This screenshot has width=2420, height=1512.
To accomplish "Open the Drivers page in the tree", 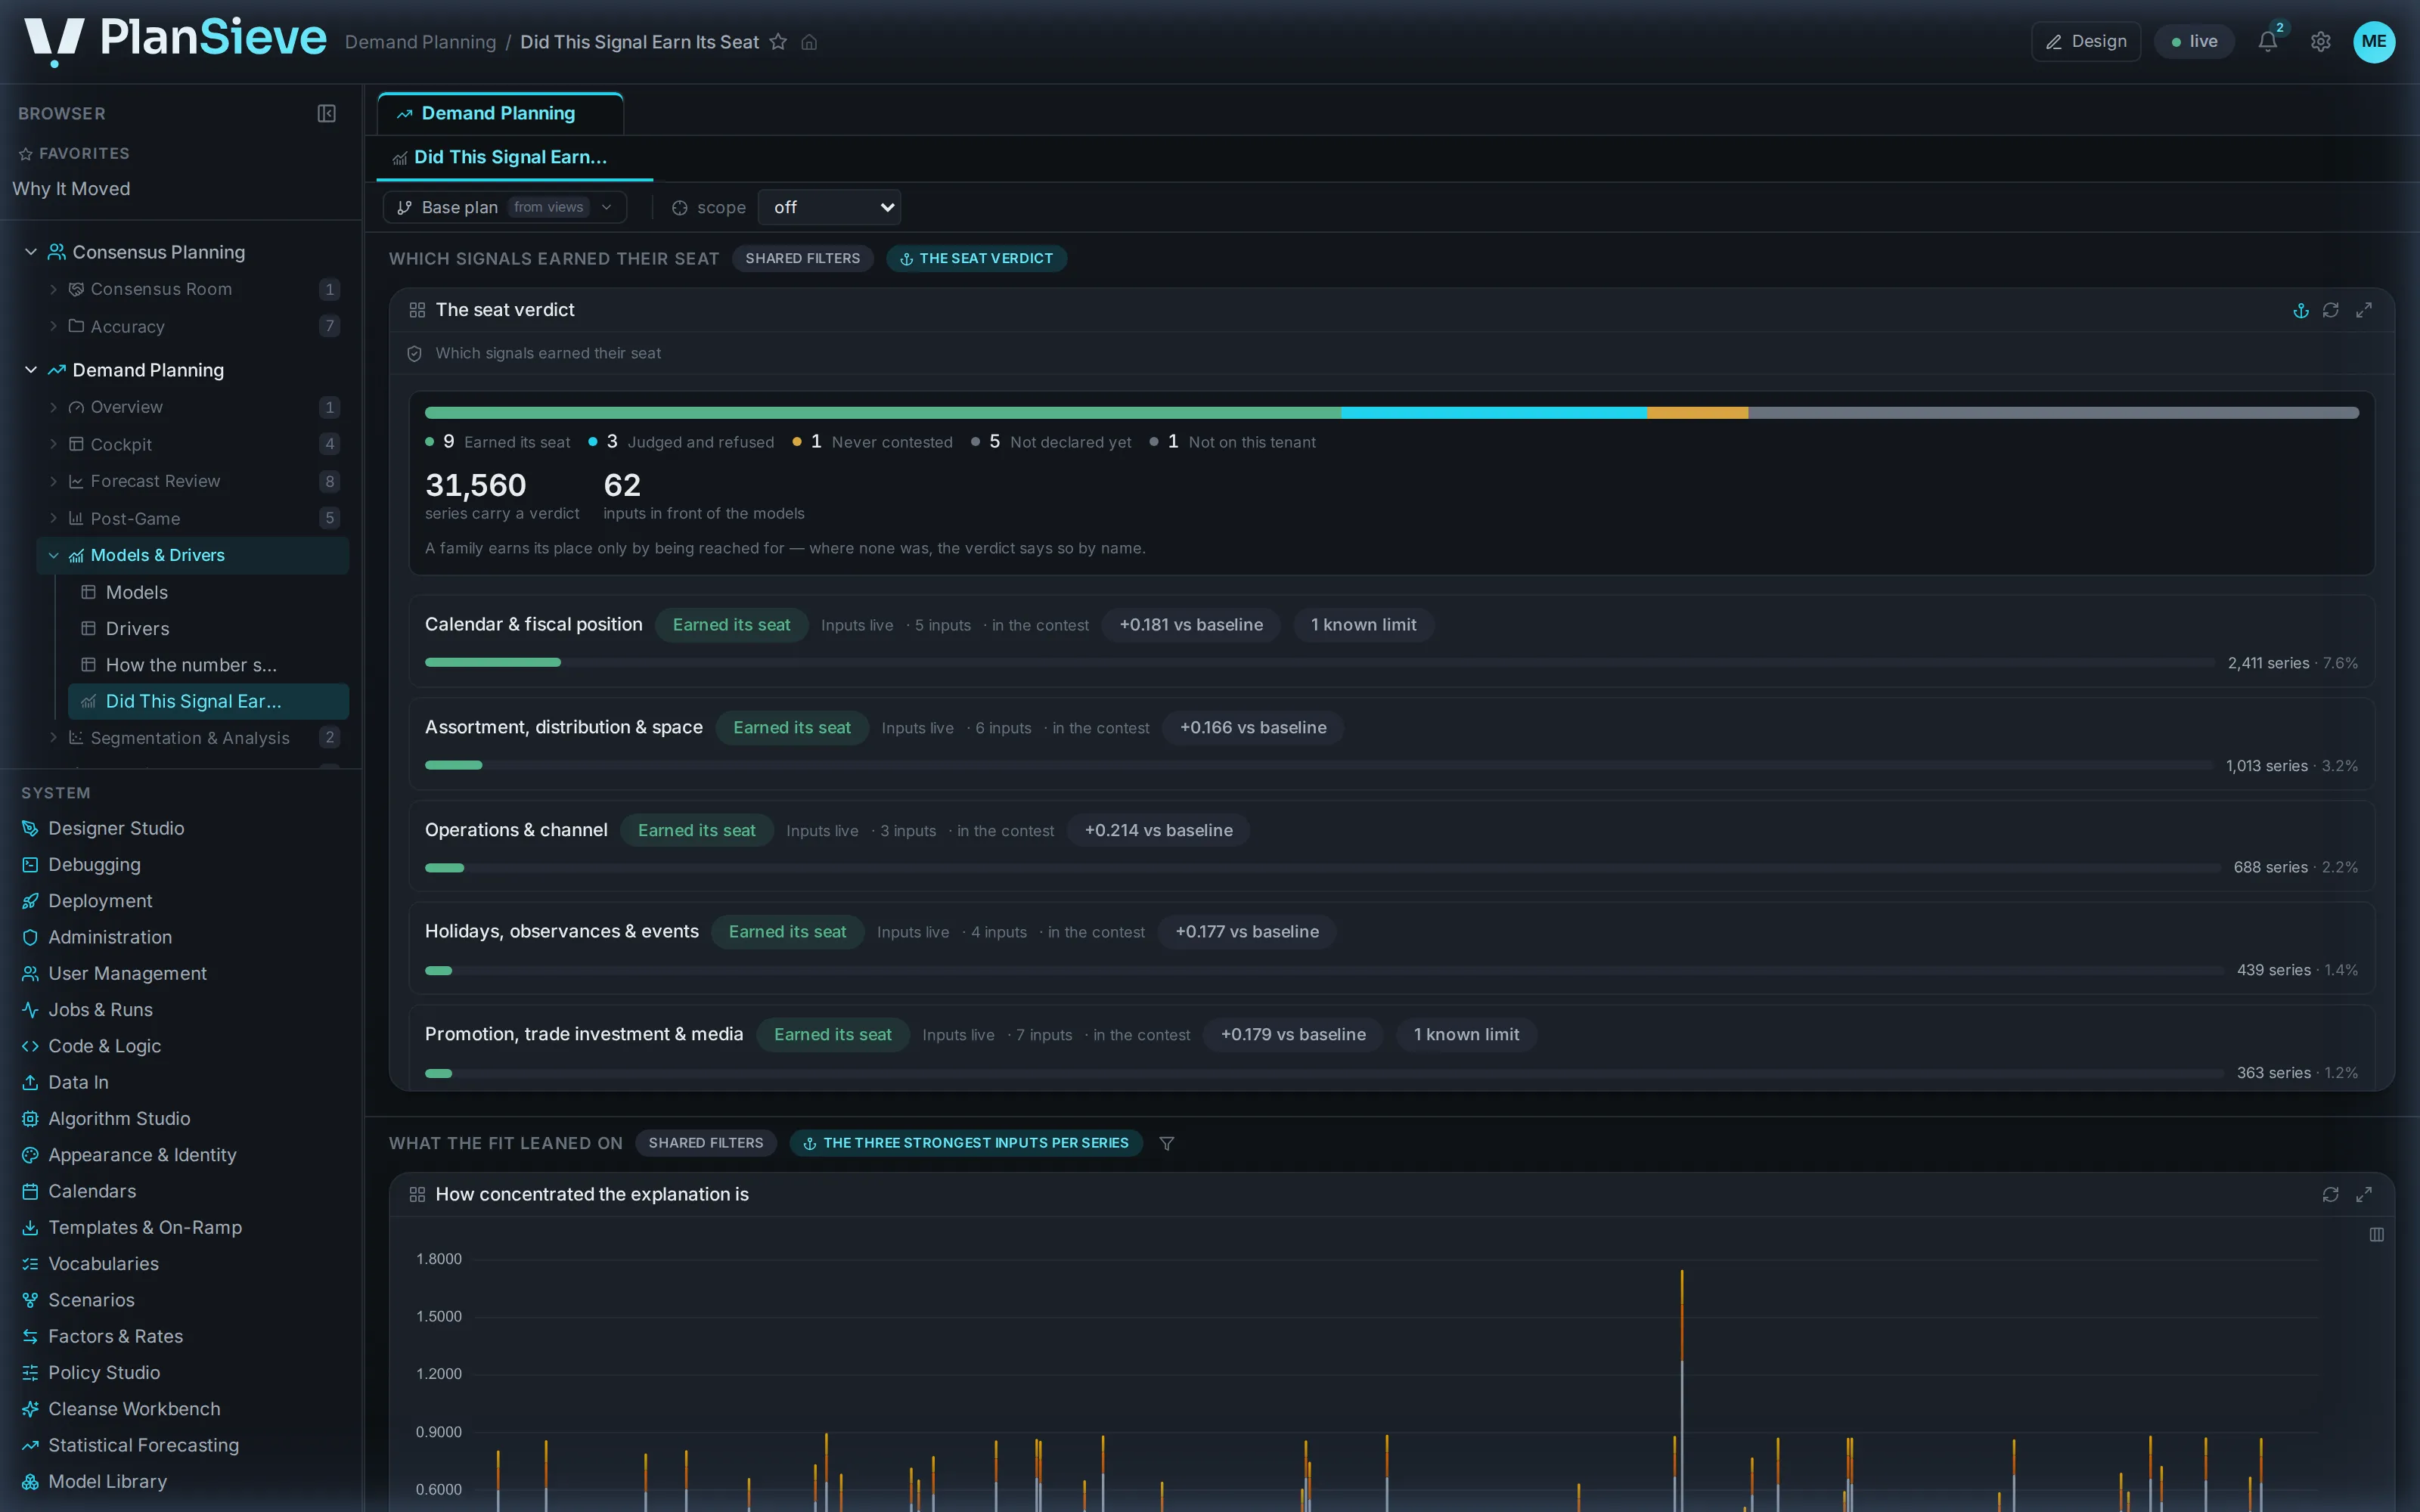I will click(138, 628).
